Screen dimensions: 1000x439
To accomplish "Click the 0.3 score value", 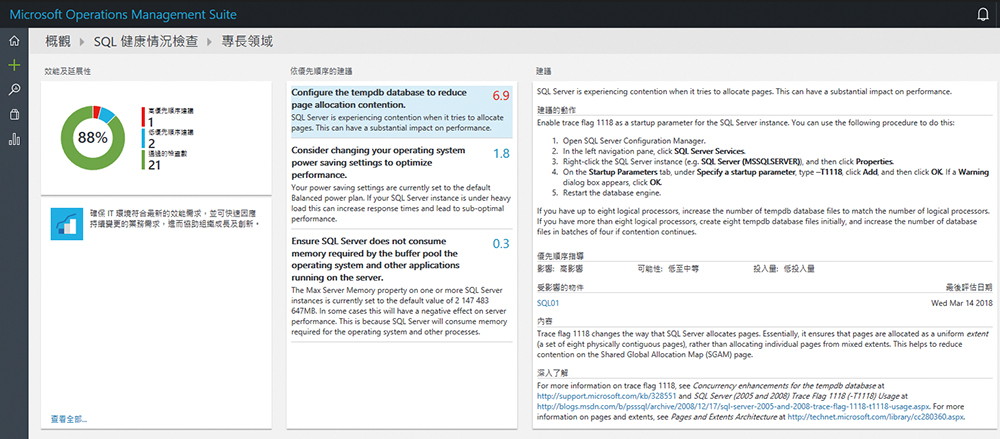I will point(501,244).
